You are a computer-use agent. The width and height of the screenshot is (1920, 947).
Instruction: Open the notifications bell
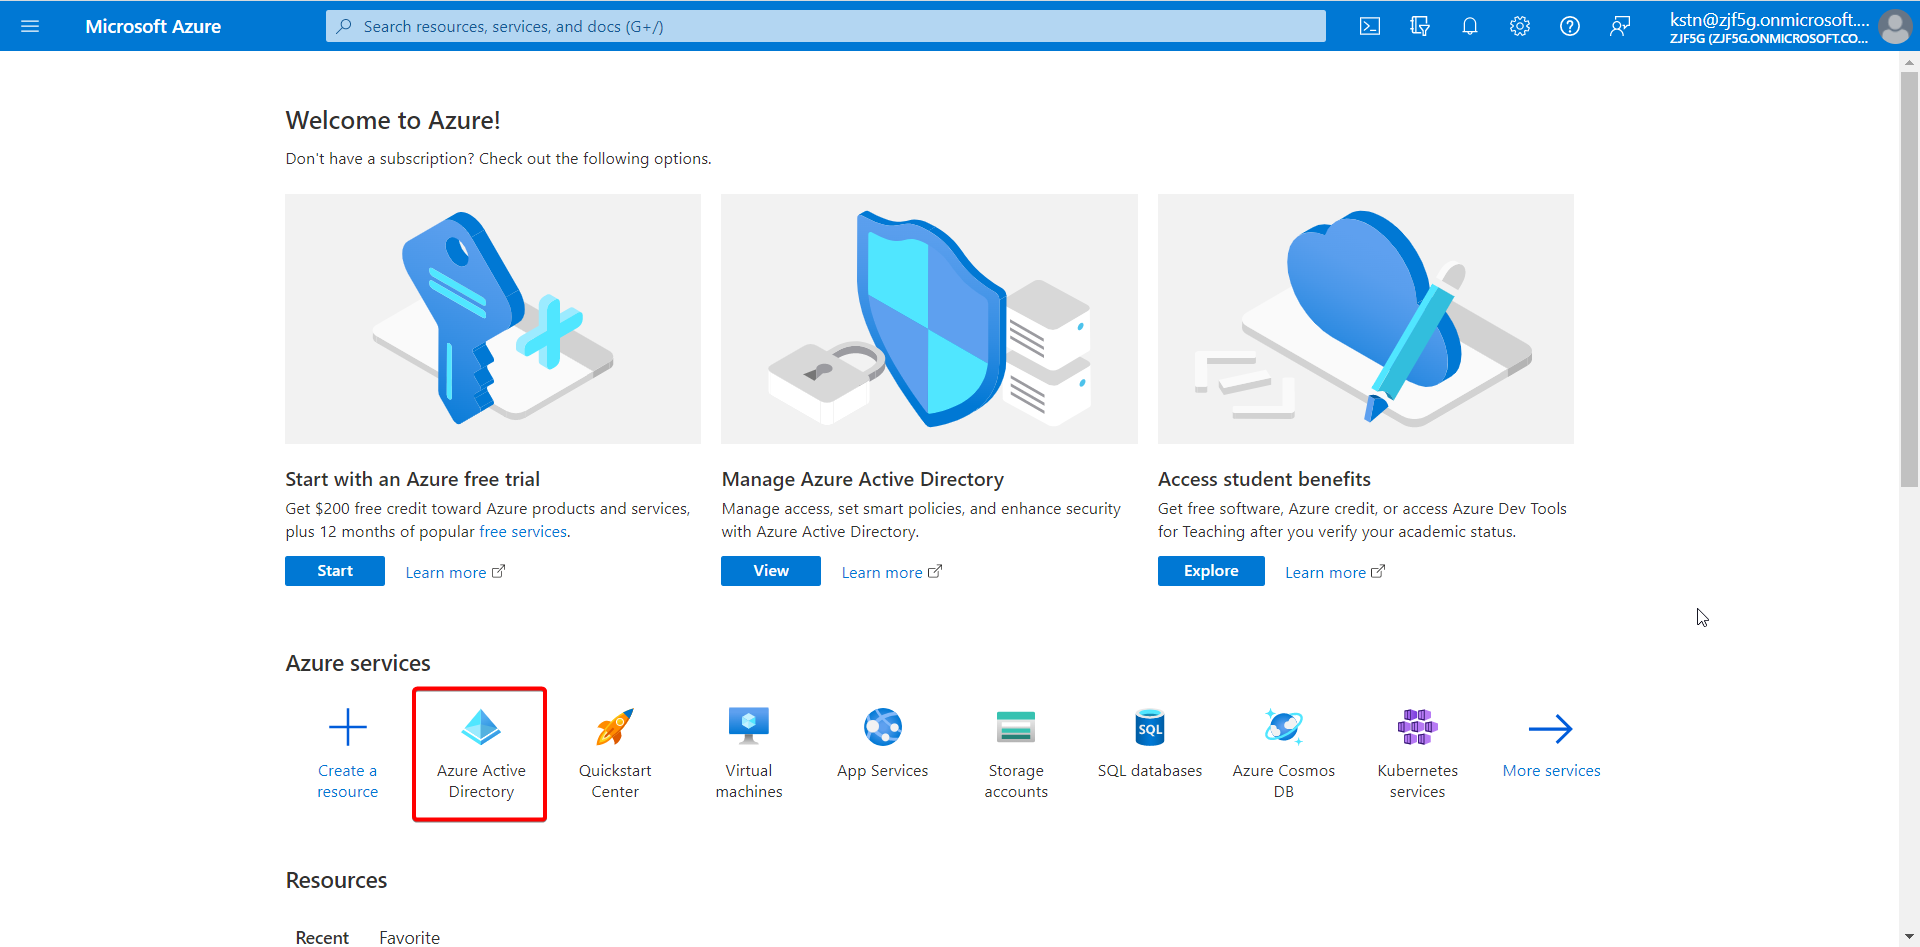1470,26
